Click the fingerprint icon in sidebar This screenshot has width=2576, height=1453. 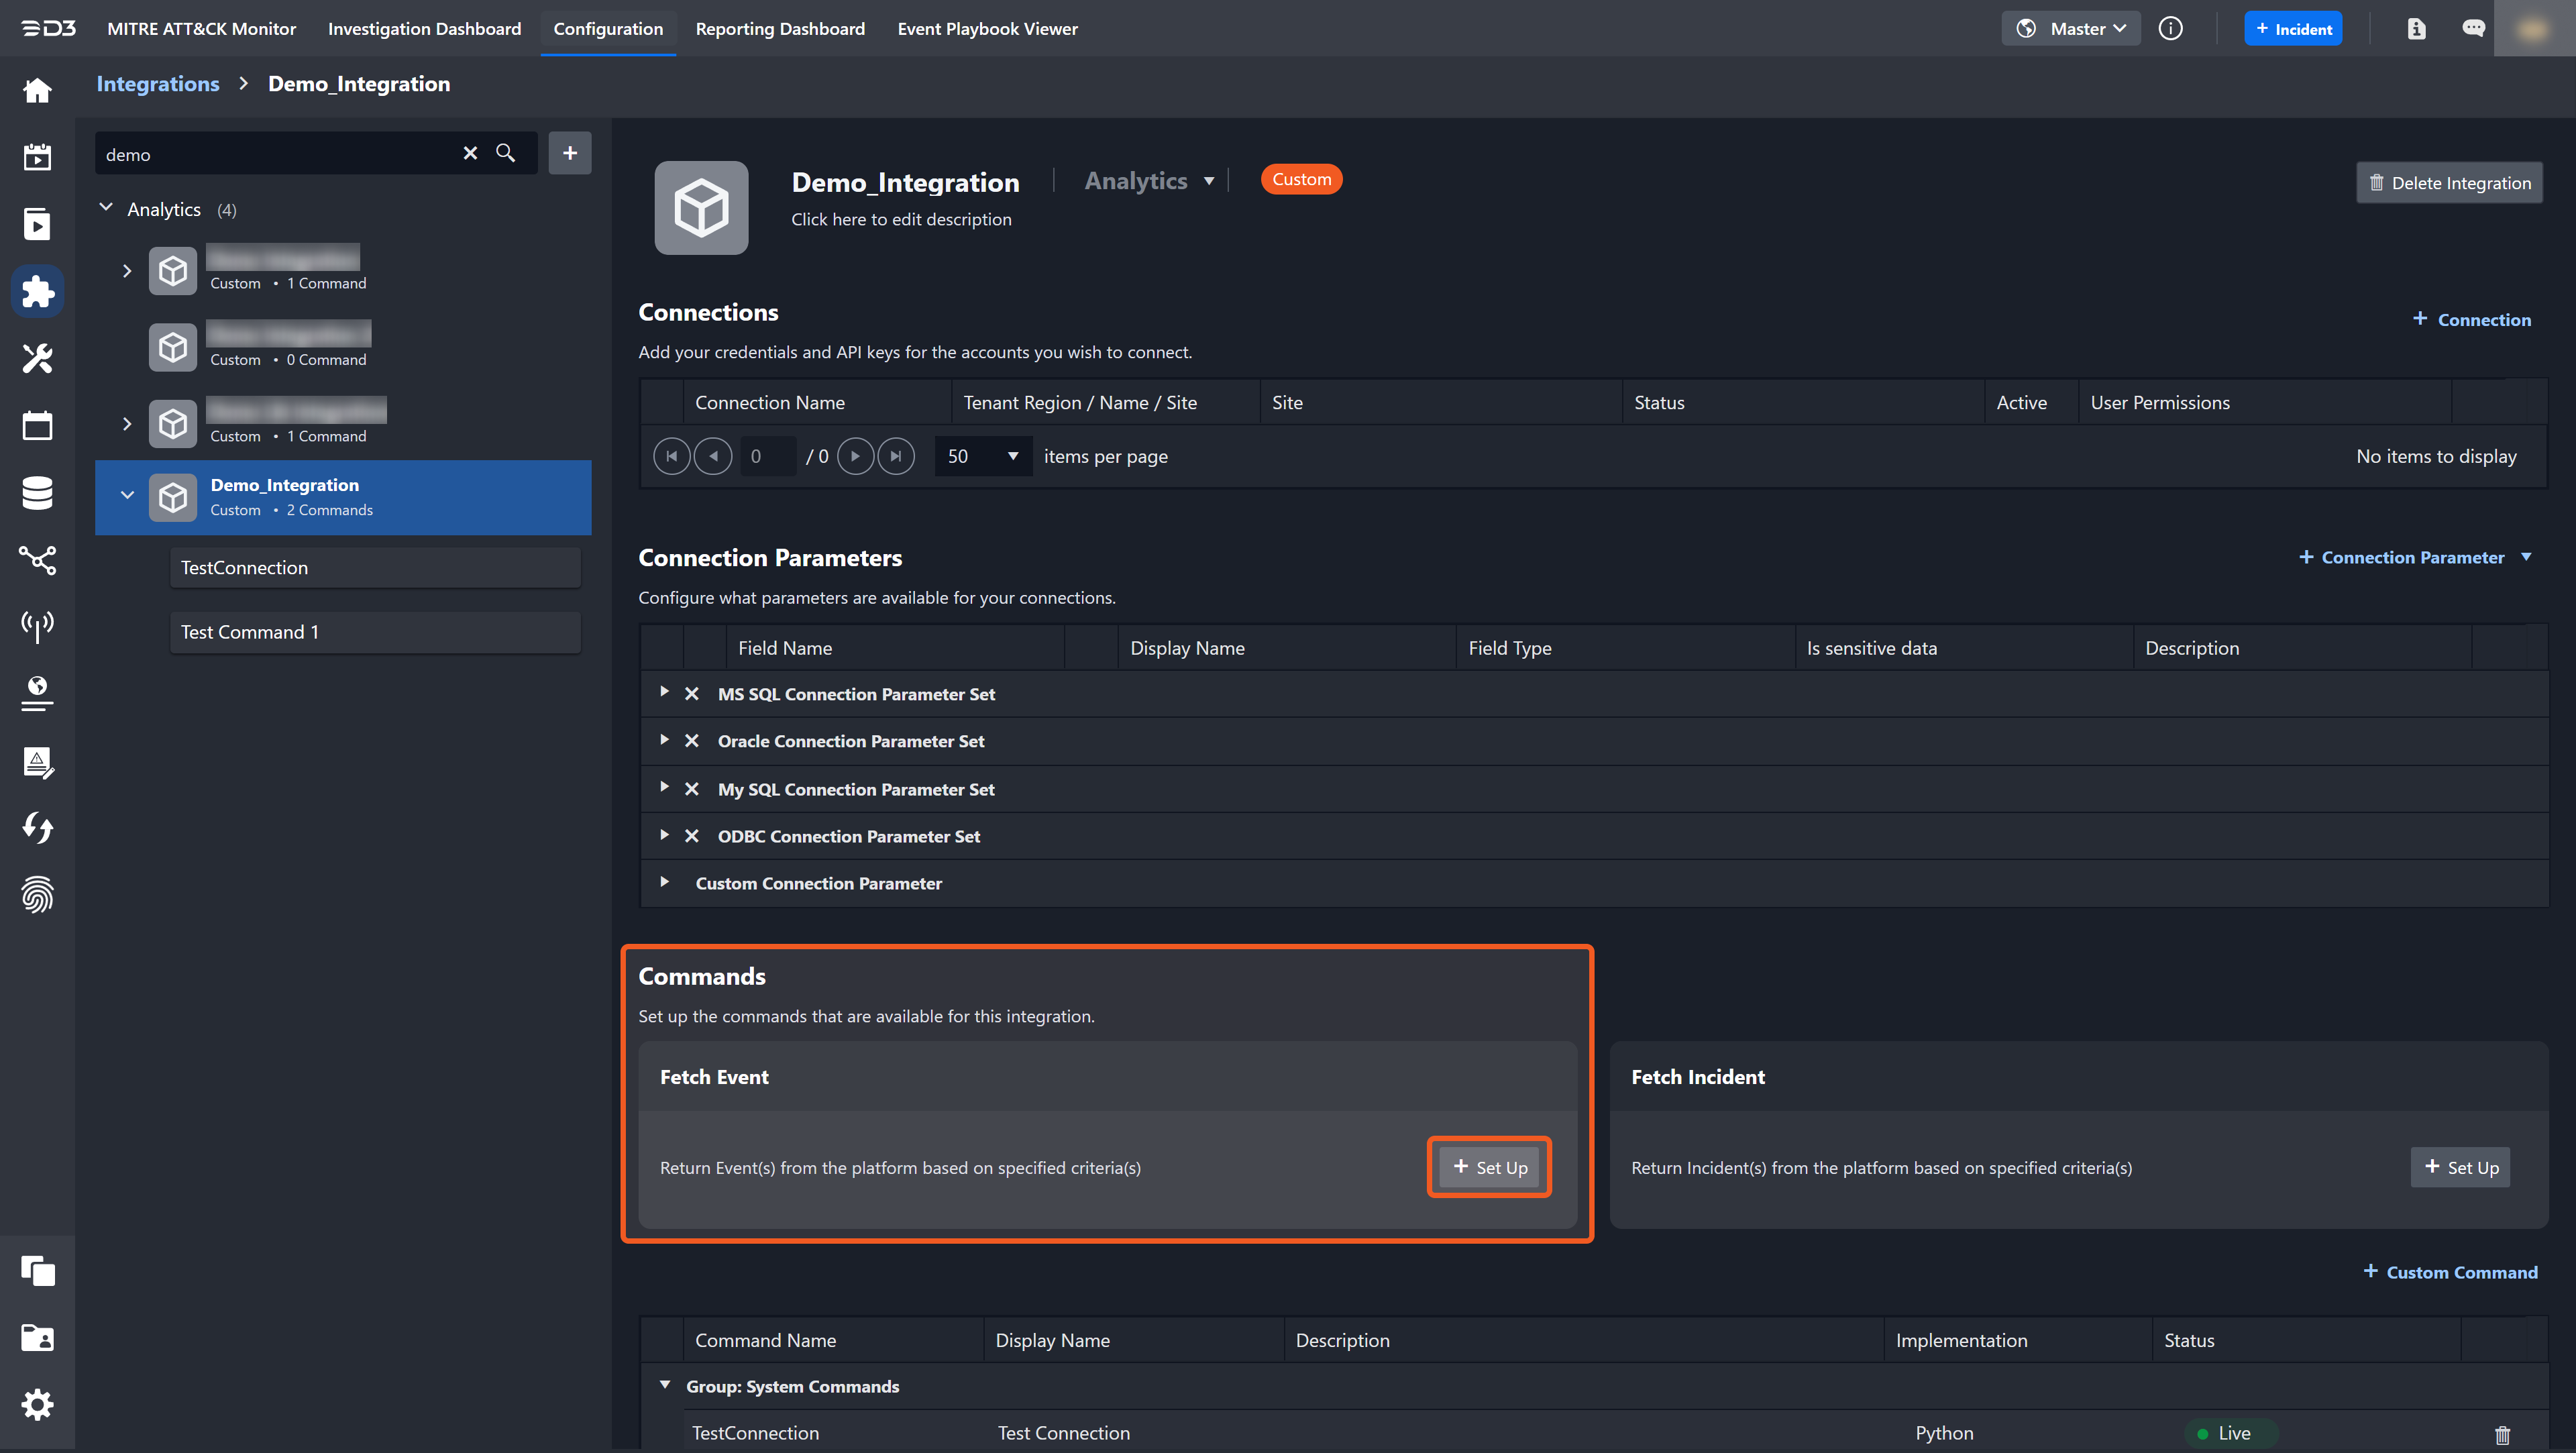(37, 894)
